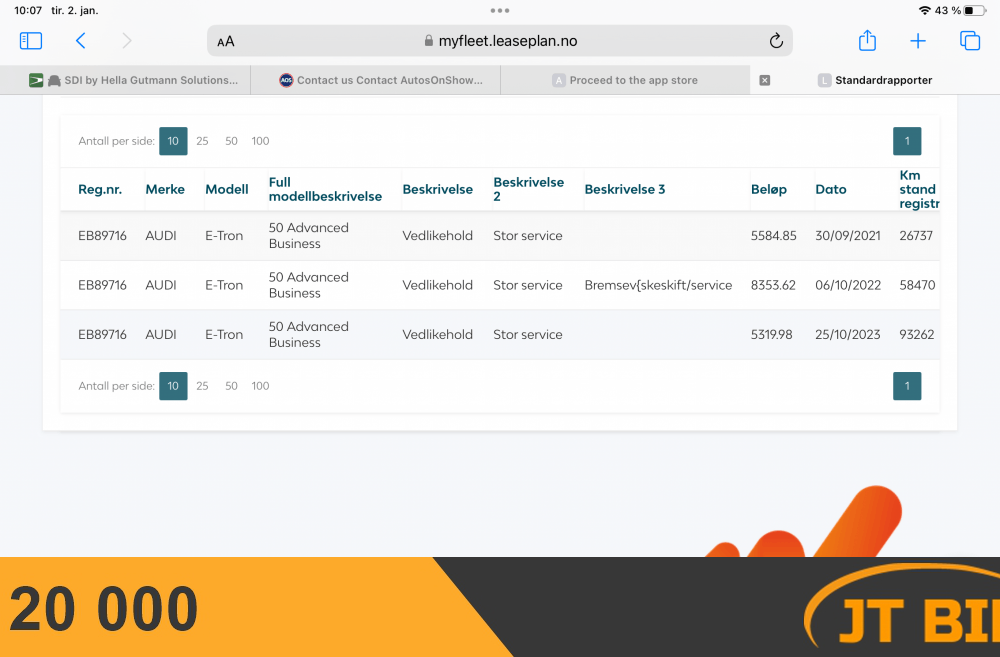
Task: Set bottom page size to 10
Action: coord(173,386)
